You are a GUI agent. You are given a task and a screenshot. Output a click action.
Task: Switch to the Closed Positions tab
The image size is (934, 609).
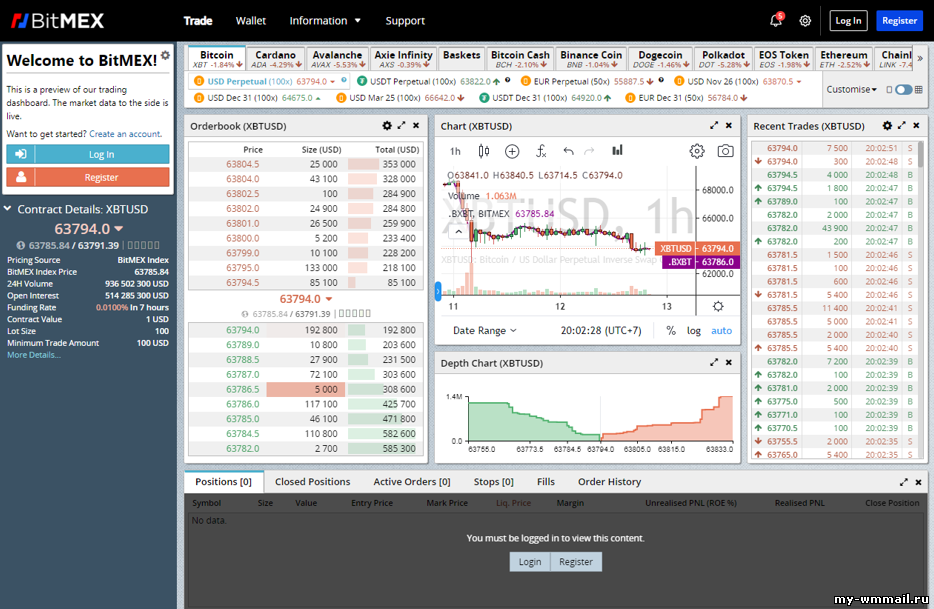[313, 482]
